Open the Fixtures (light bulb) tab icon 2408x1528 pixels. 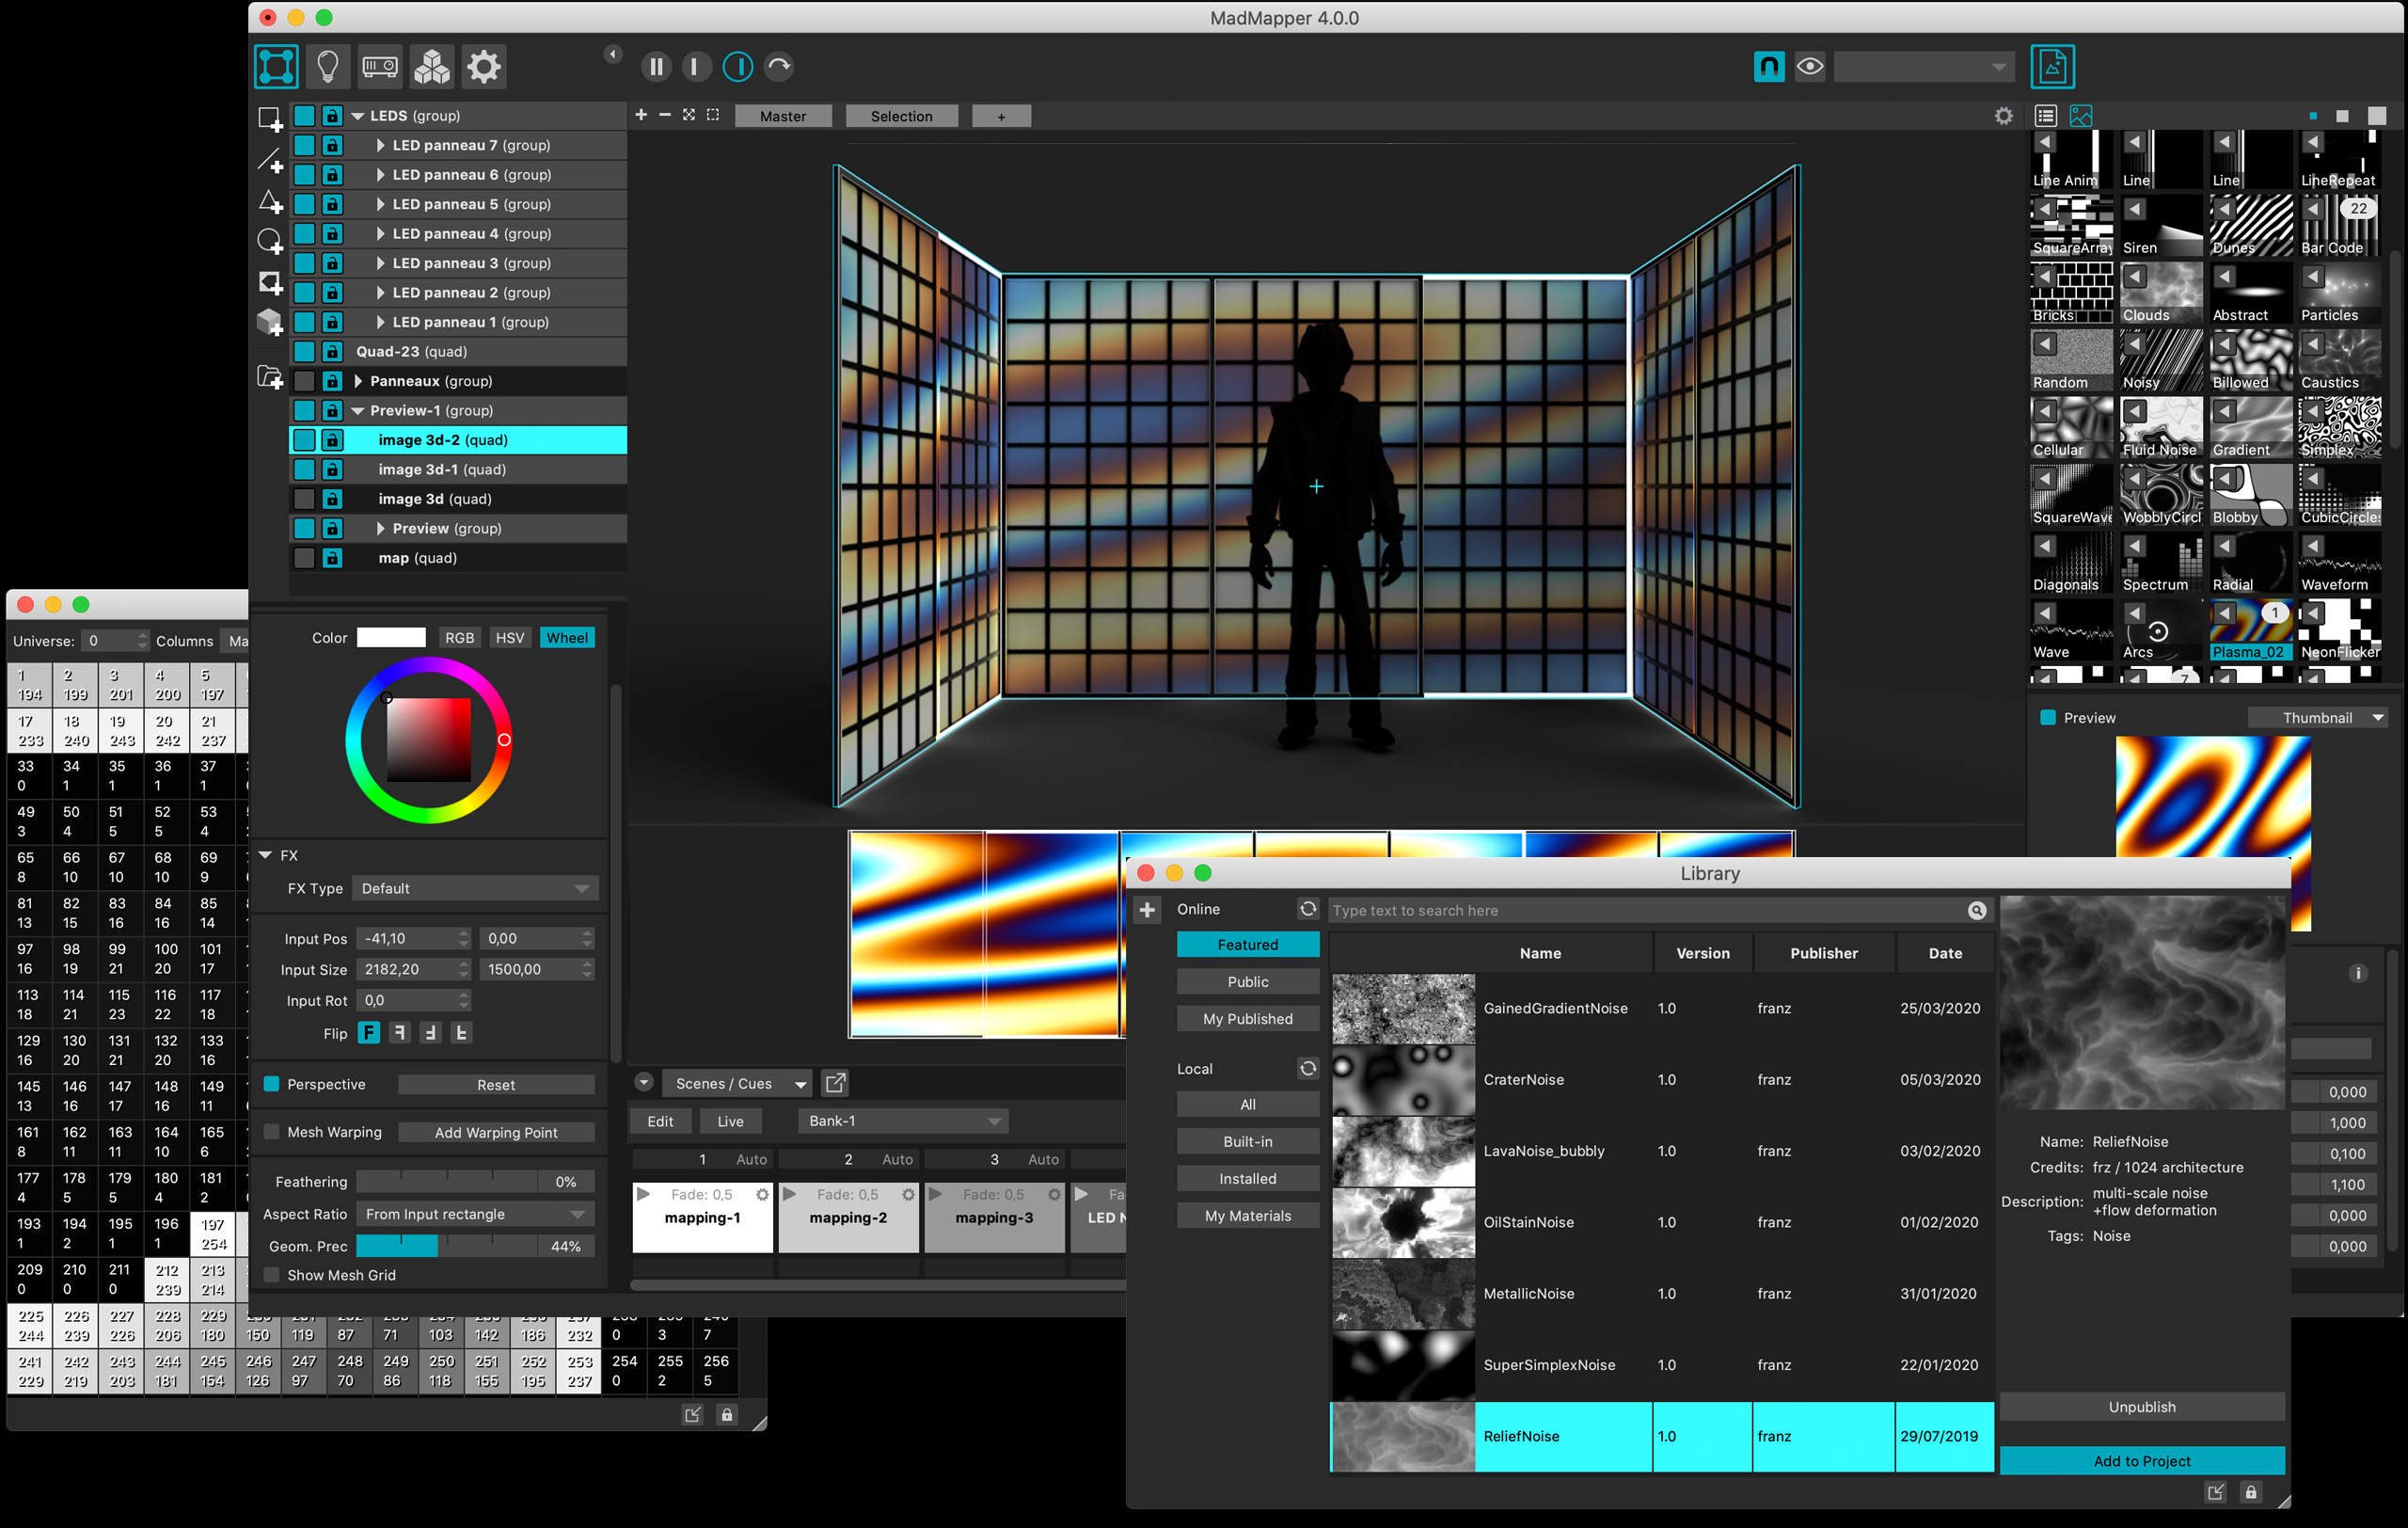coord(327,67)
